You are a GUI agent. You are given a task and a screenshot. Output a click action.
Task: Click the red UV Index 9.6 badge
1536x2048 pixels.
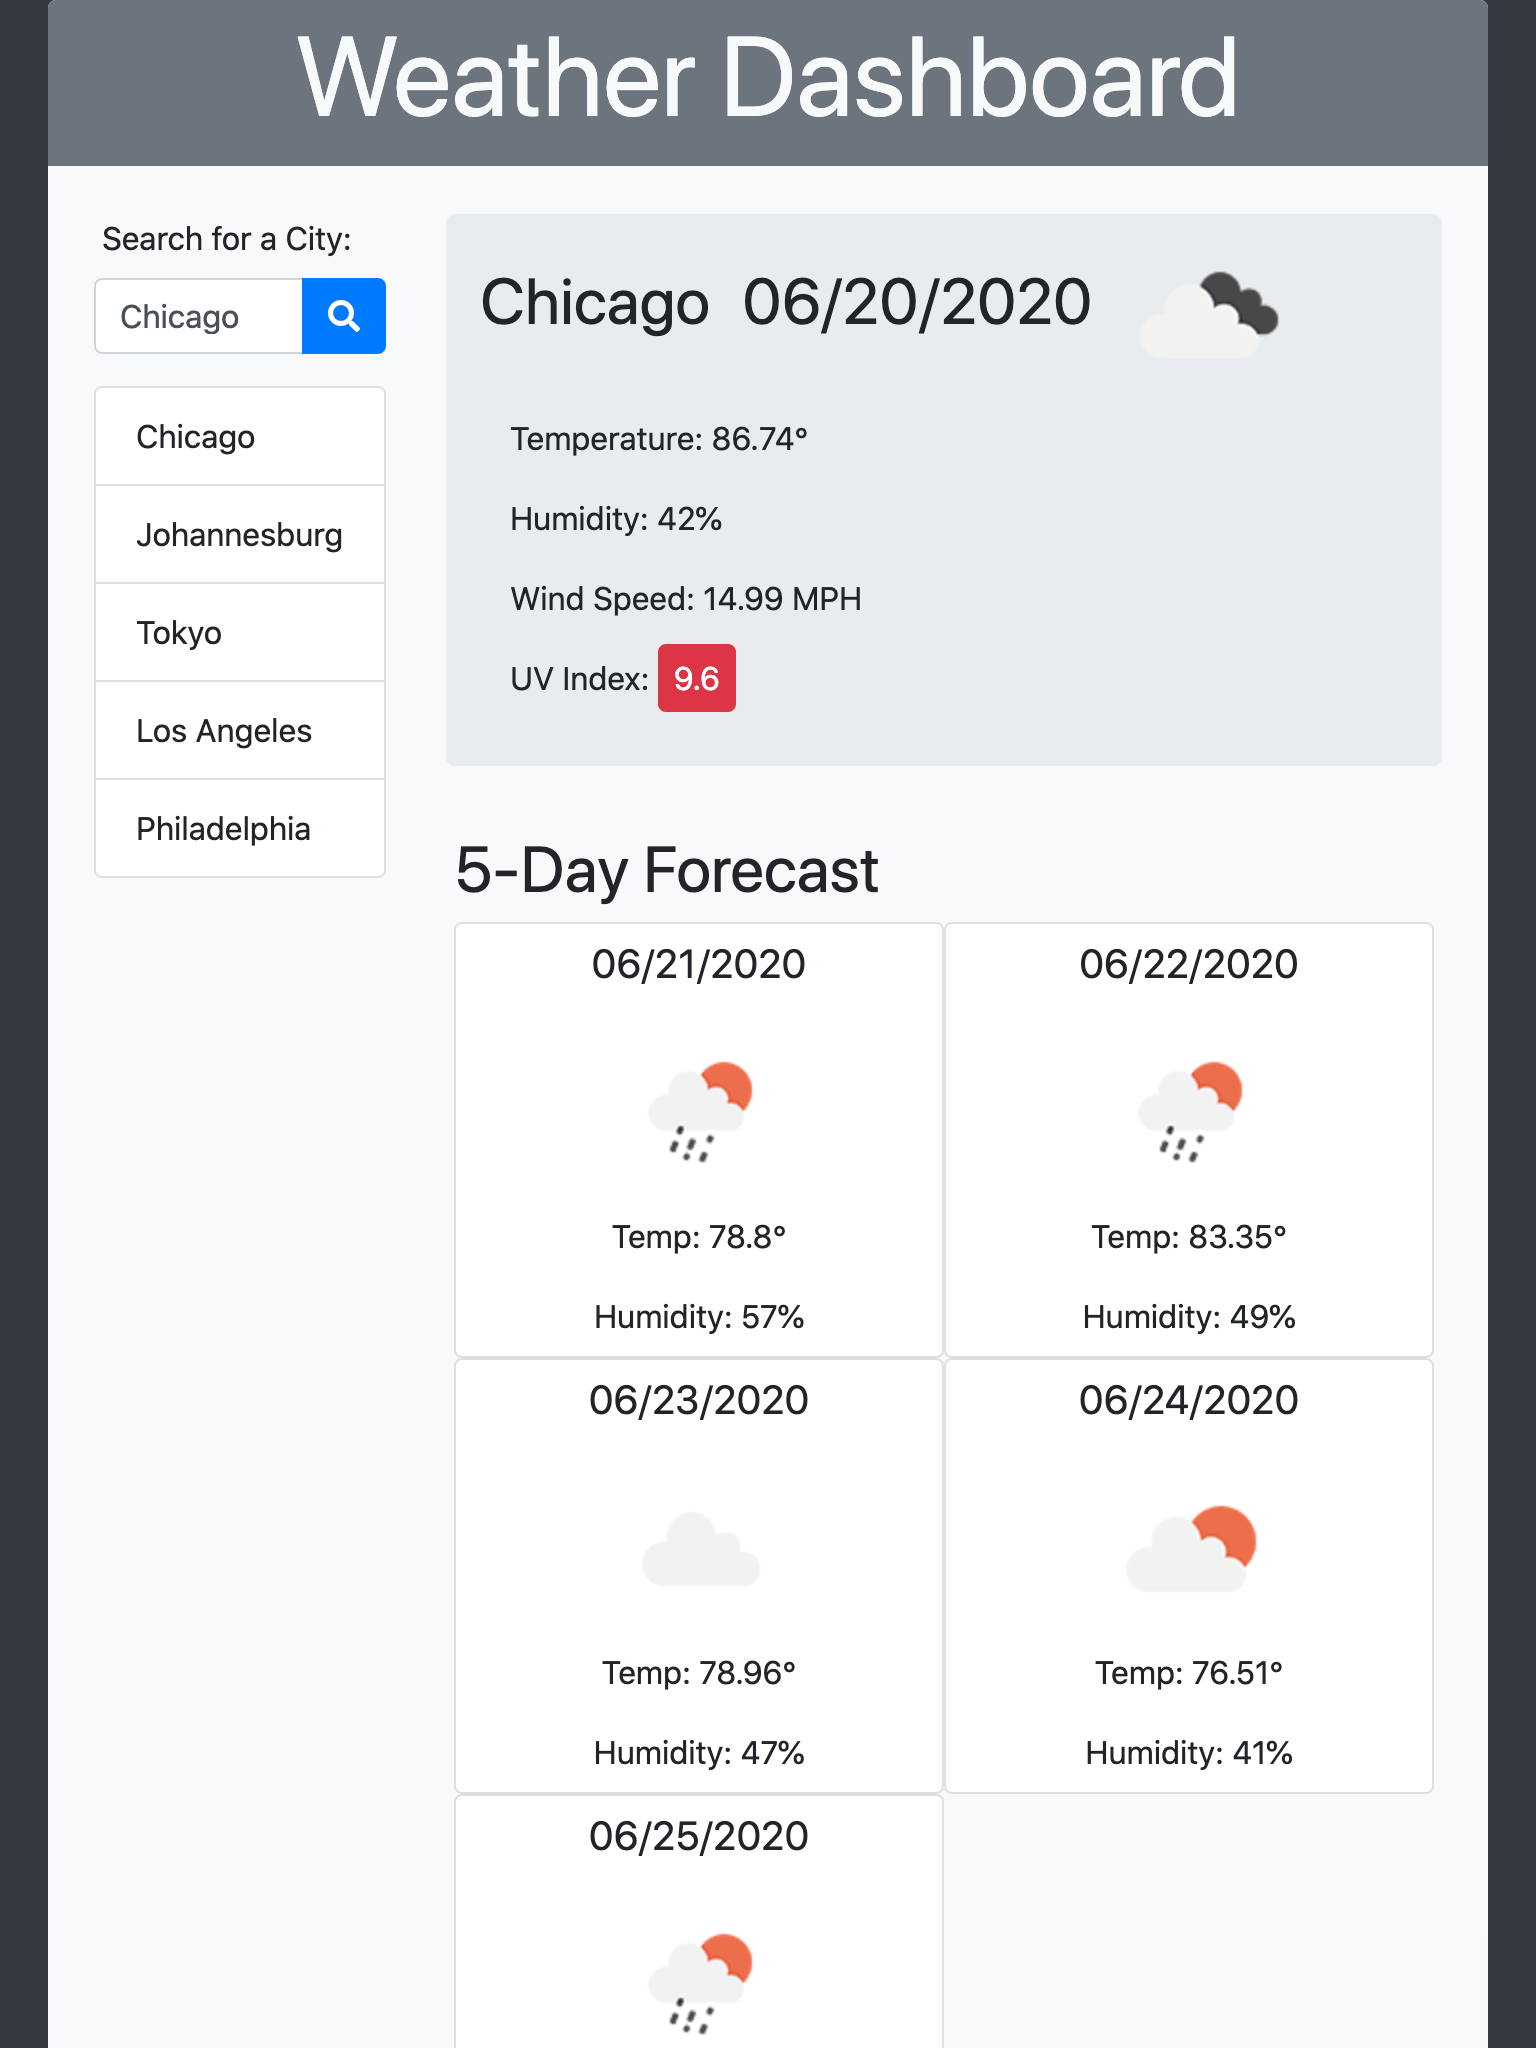(x=696, y=679)
